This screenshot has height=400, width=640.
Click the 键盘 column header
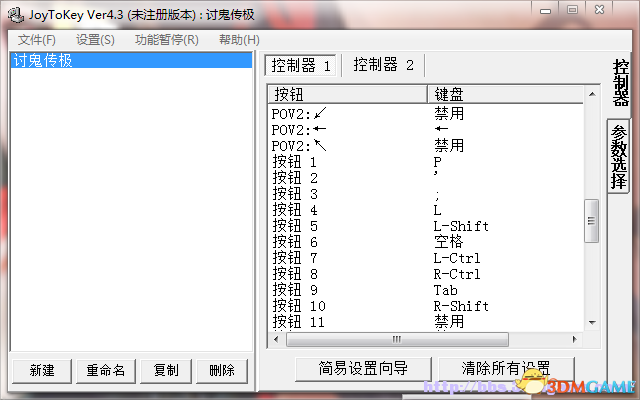coord(505,94)
